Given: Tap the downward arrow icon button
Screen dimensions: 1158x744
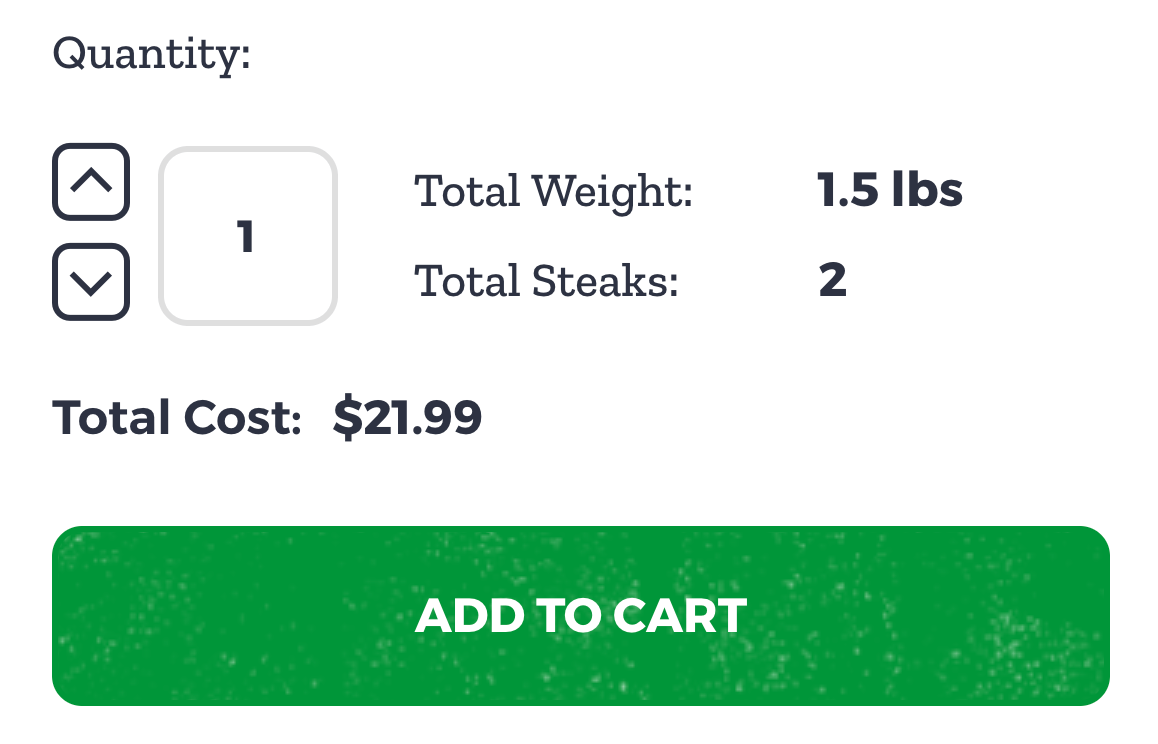Looking at the screenshot, I should pos(91,282).
